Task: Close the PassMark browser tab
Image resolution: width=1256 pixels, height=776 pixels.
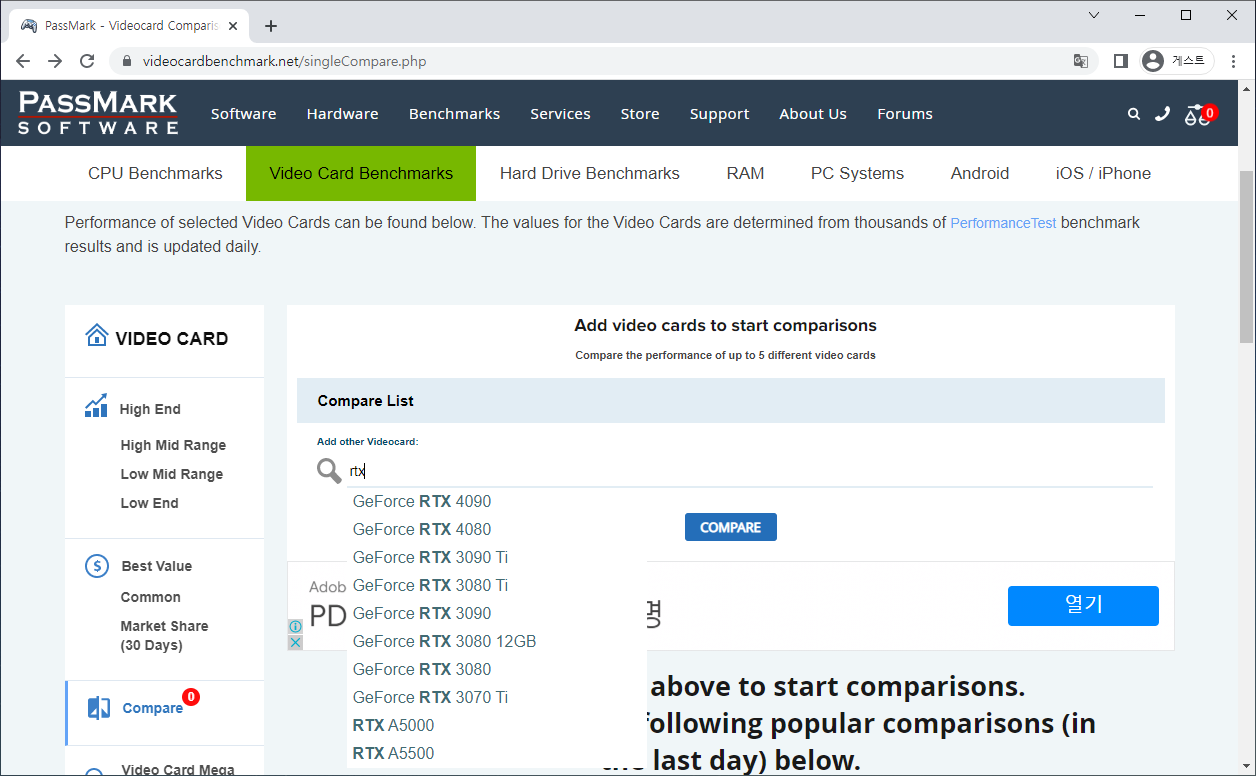Action: pyautogui.click(x=235, y=26)
